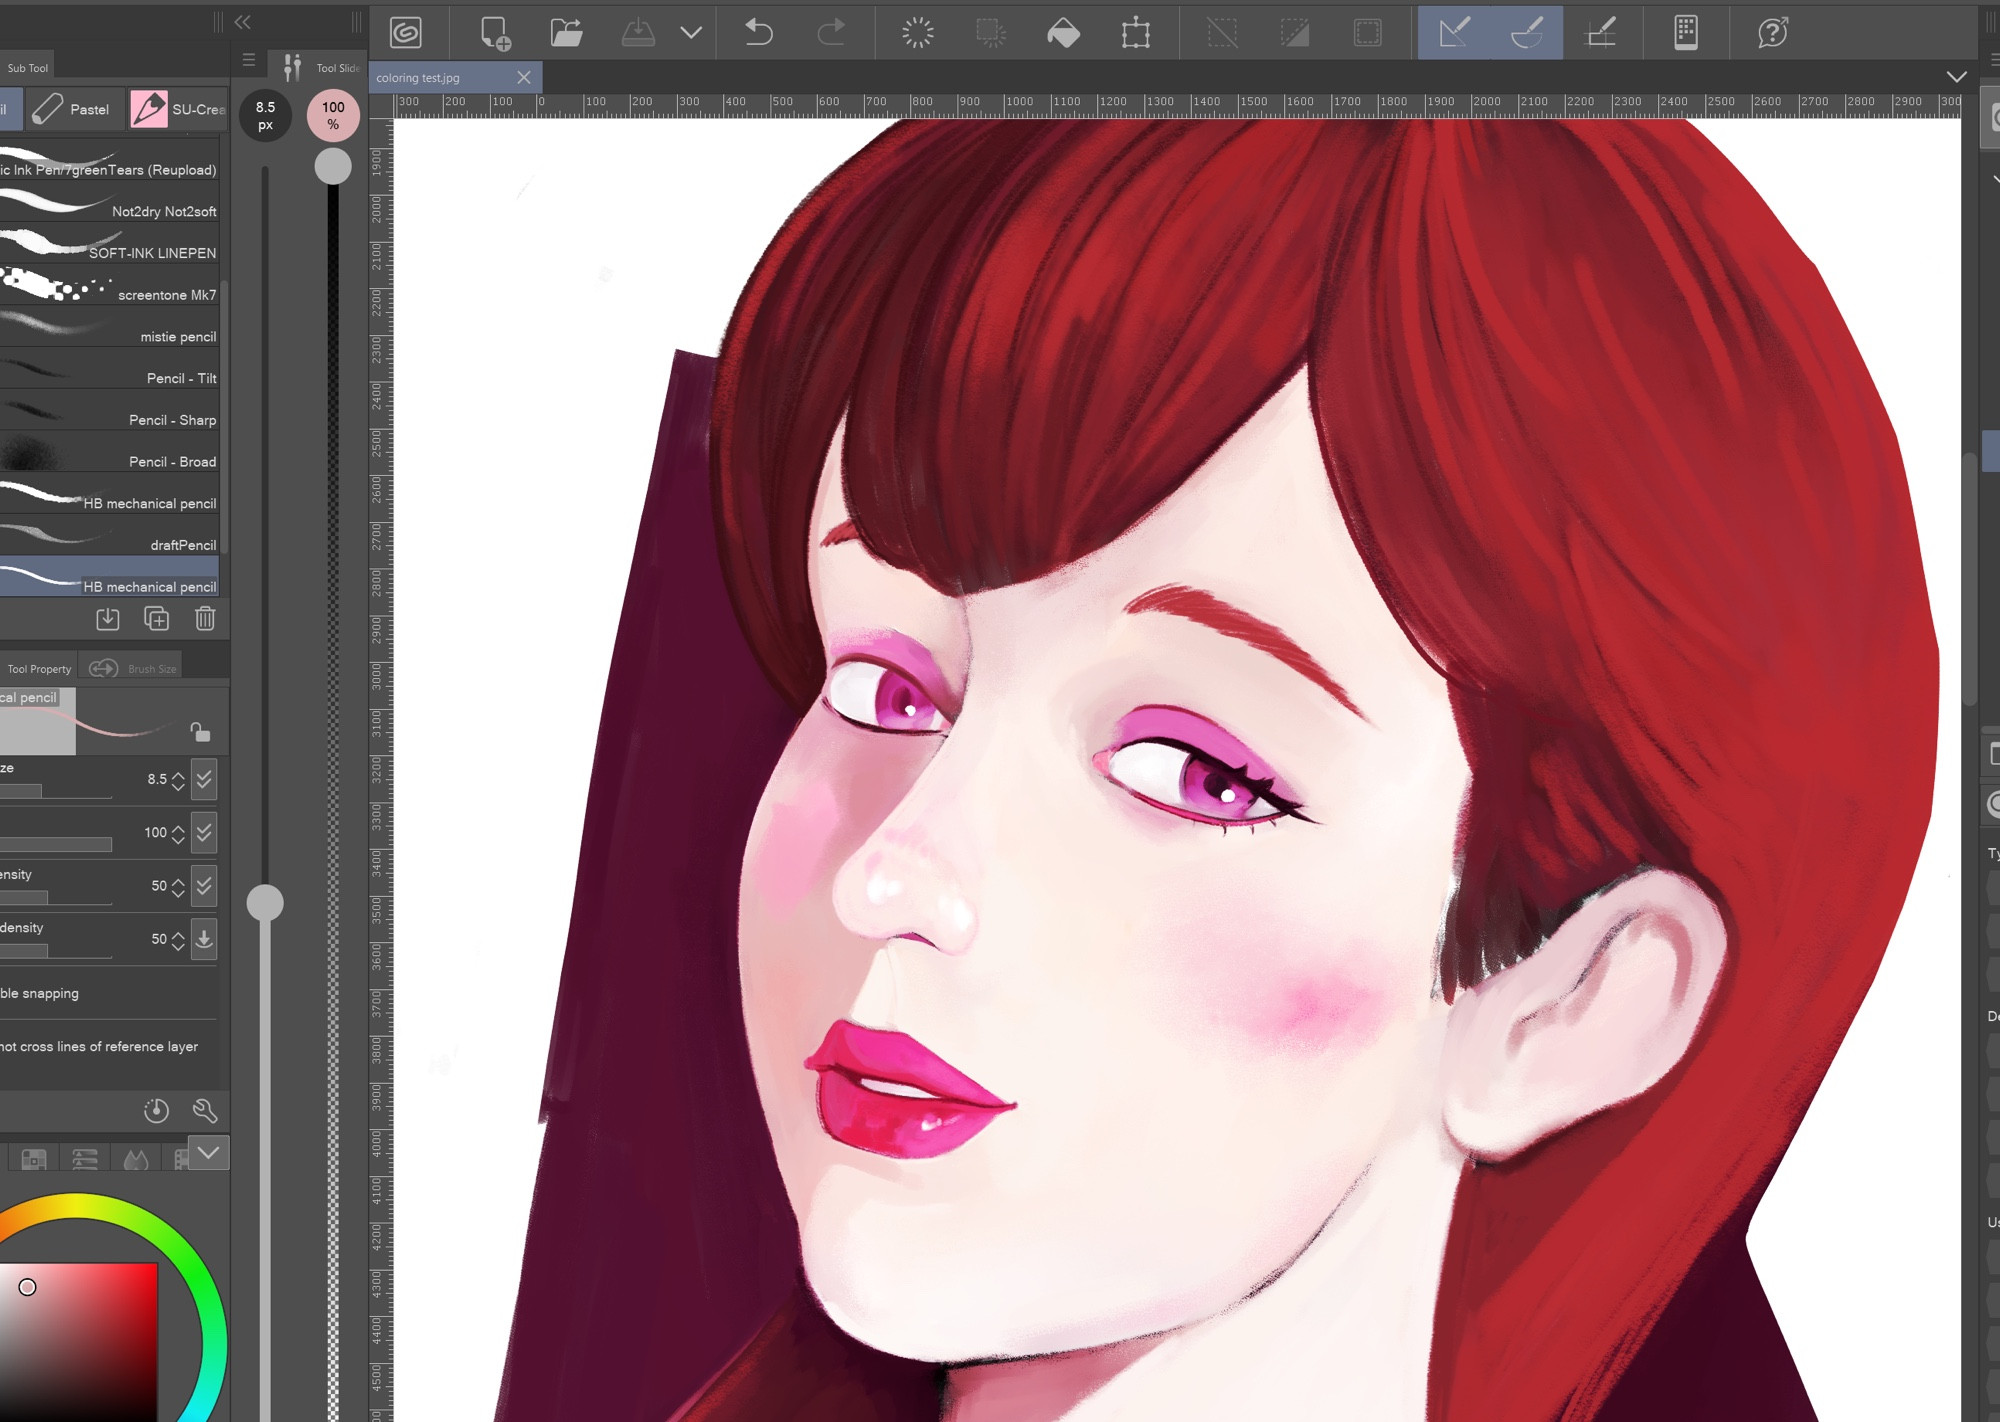Screen dimensions: 2000x1422
Task: Duplicate the selected sub tool
Action: [x=157, y=619]
